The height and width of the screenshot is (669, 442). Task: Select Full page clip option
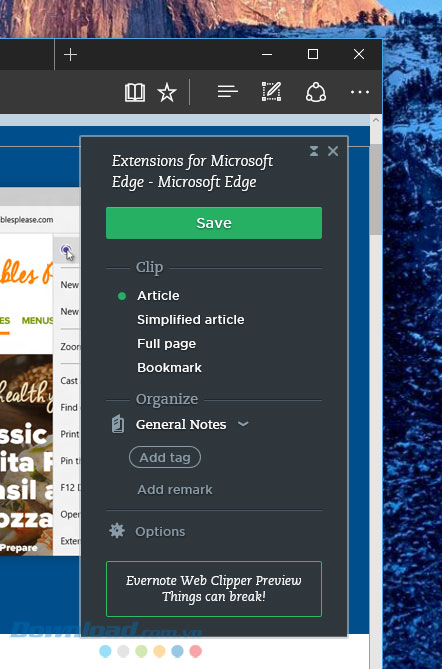pyautogui.click(x=166, y=344)
